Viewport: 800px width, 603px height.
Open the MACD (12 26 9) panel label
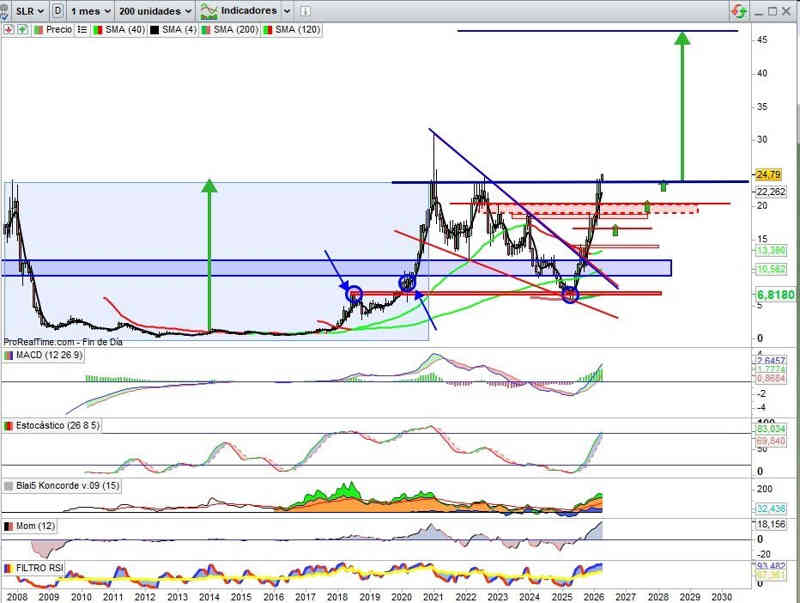tap(49, 355)
